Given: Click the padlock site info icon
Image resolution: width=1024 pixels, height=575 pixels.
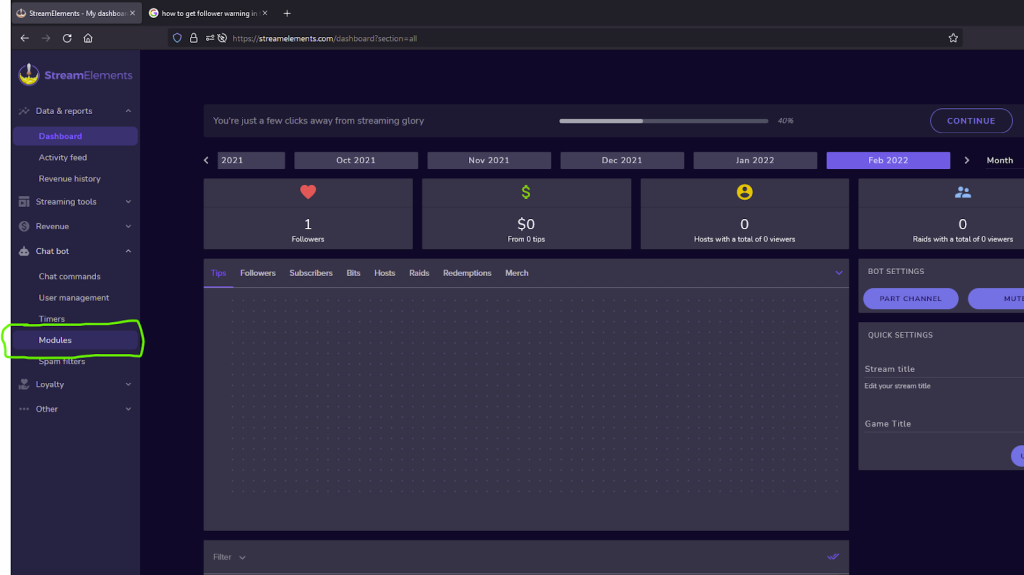Looking at the screenshot, I should tap(193, 39).
